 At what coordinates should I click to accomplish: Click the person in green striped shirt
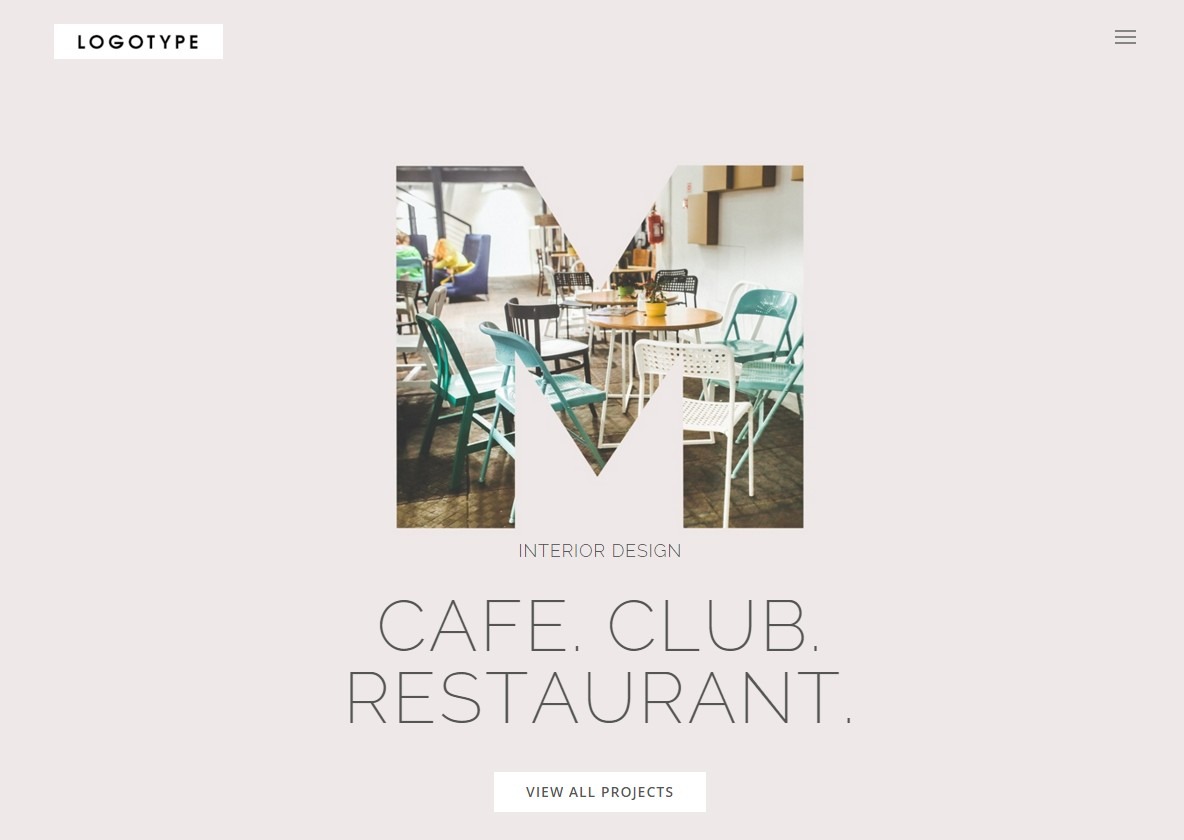tap(408, 259)
